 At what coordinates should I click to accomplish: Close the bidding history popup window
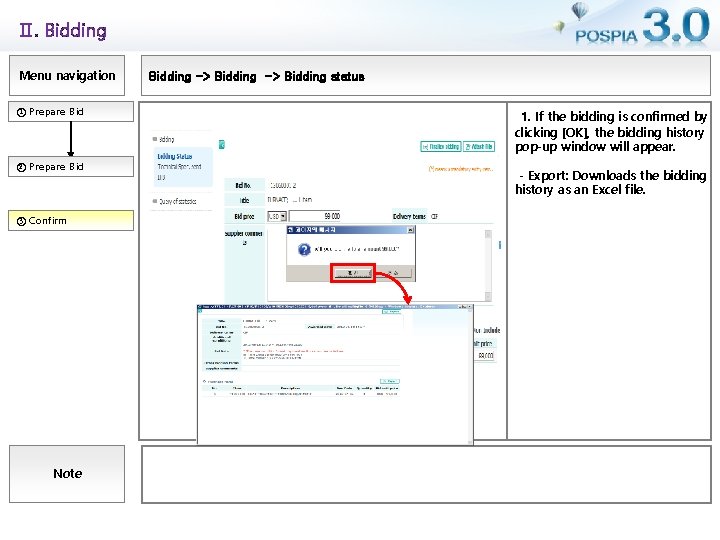469,306
